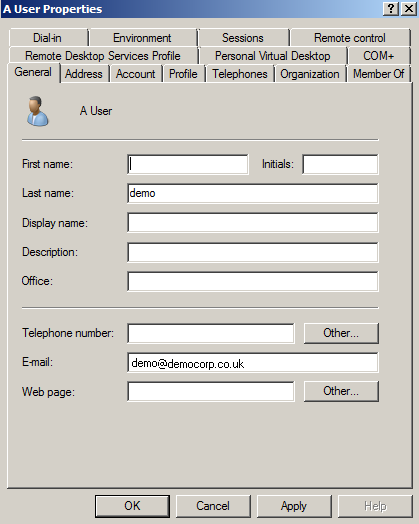
Task: Click the Apply button
Action: click(x=294, y=506)
